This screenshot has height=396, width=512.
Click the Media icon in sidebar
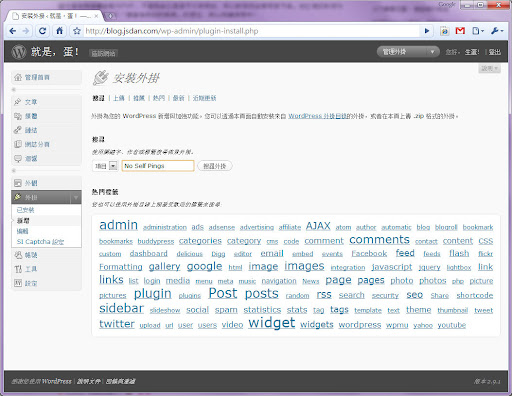coord(18,116)
